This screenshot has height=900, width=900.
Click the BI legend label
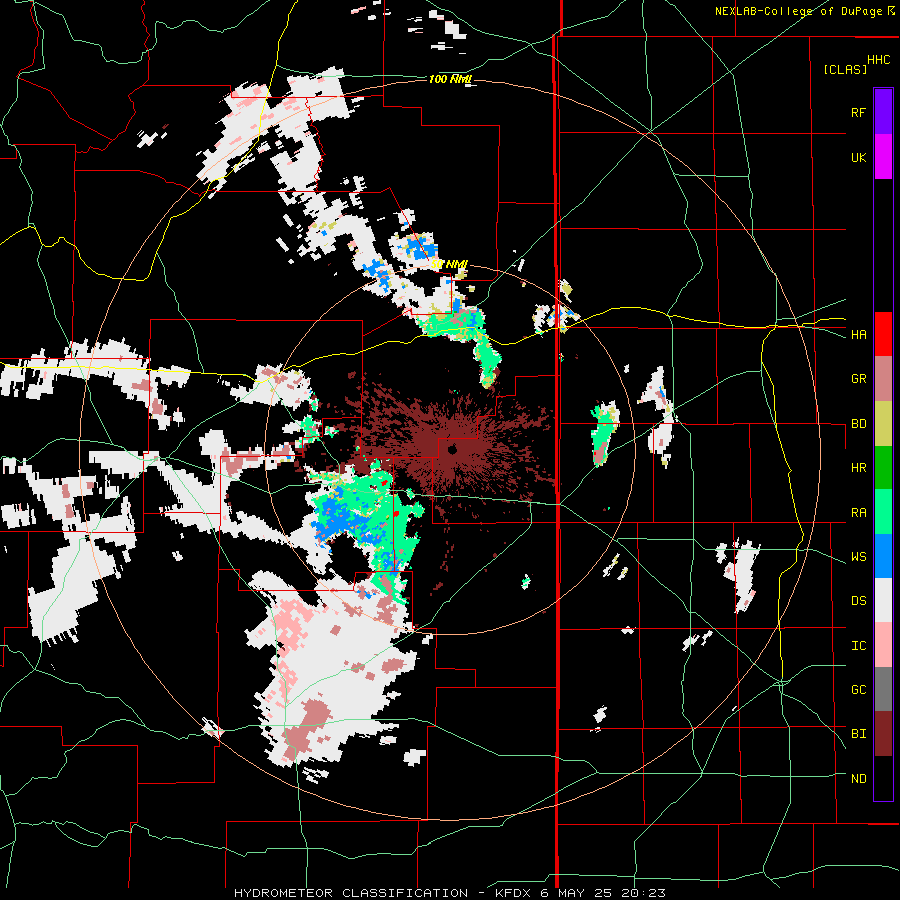(858, 734)
